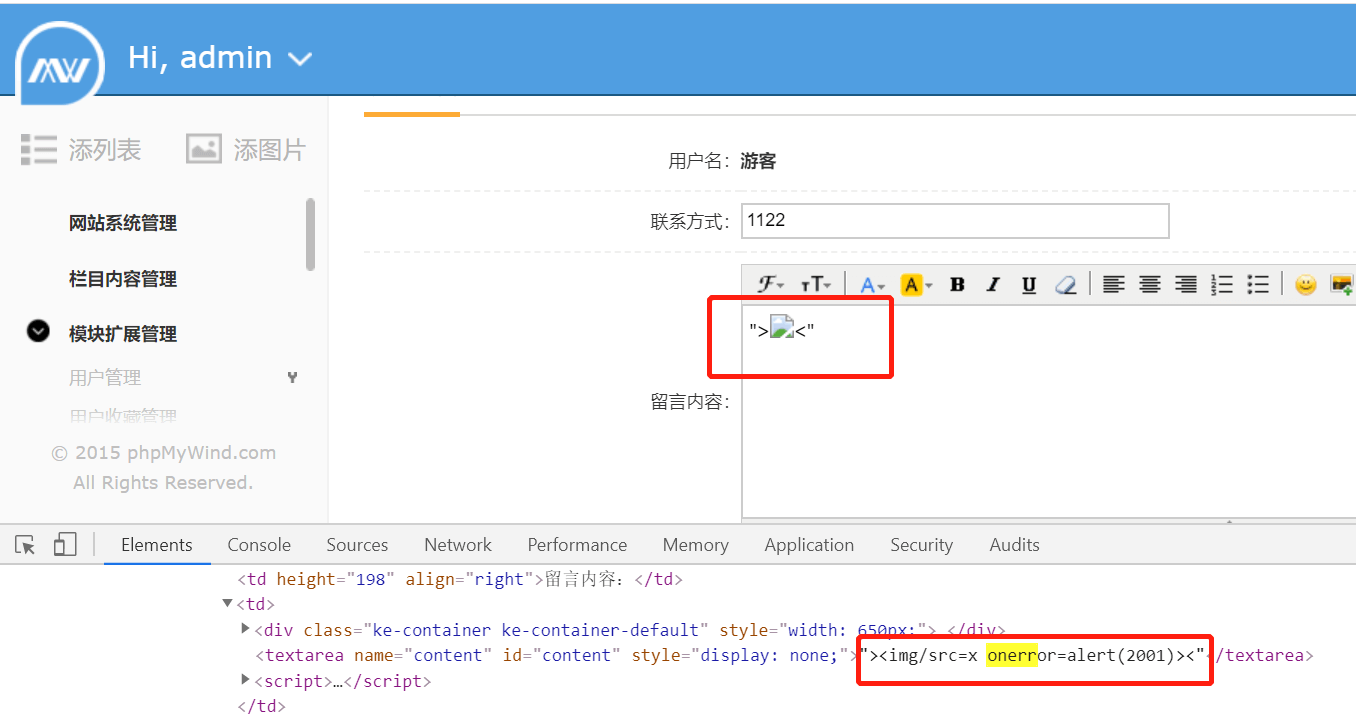The image size is (1356, 724).
Task: Click the © 2015 phpMyWind.com footer text
Action: [x=163, y=453]
